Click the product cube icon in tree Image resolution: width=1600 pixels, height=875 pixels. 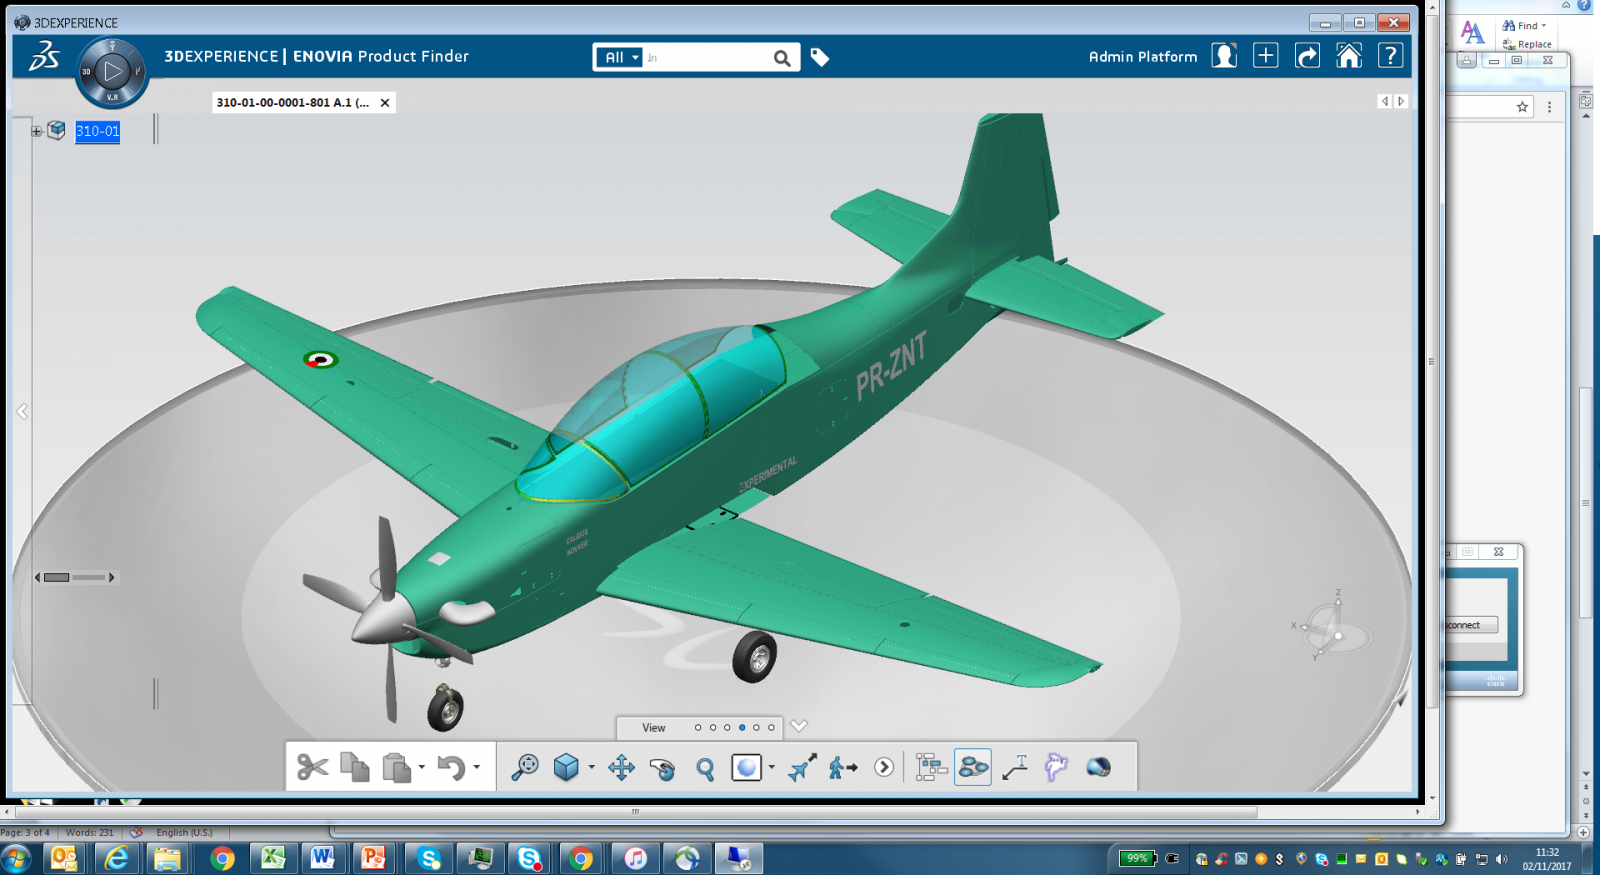point(57,130)
